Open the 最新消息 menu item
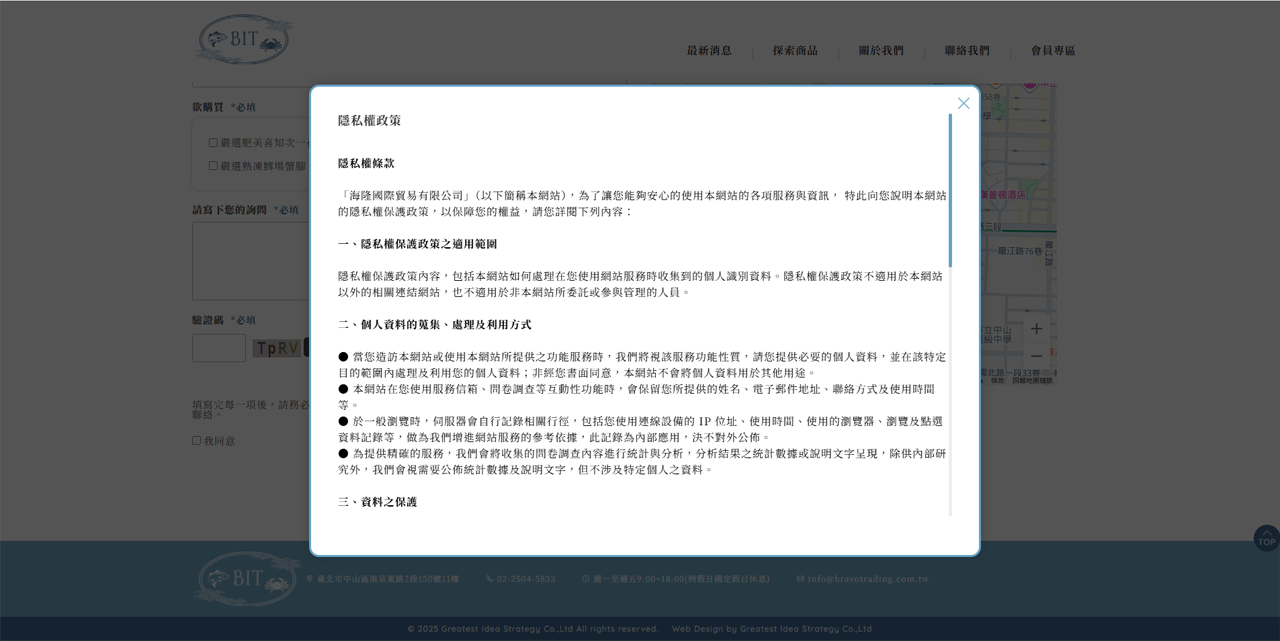This screenshot has height=641, width=1280. [x=709, y=51]
